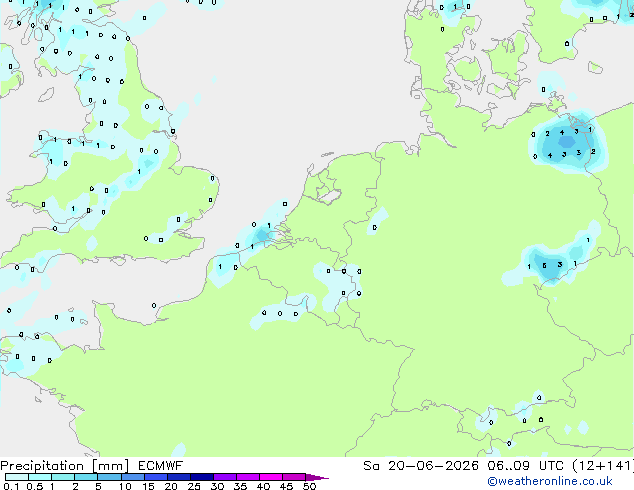Pick the 15–20 mm legend swatch
This screenshot has height=490, width=634.
[x=156, y=477]
